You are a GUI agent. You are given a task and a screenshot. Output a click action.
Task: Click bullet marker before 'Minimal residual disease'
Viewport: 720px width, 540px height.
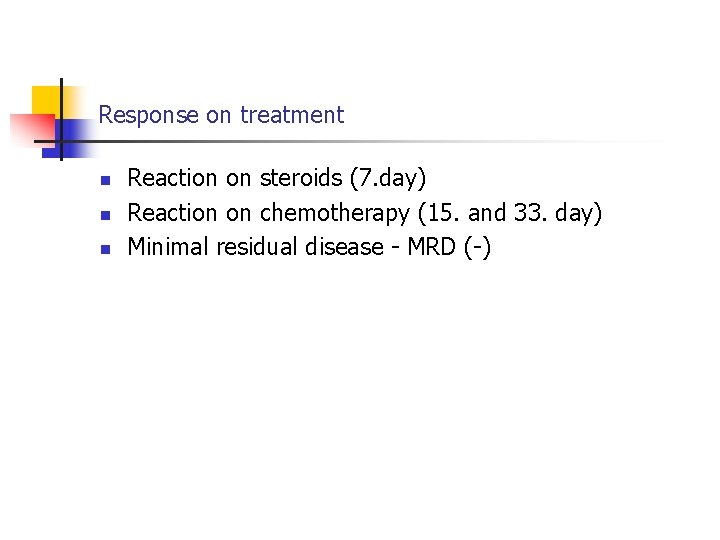click(103, 248)
